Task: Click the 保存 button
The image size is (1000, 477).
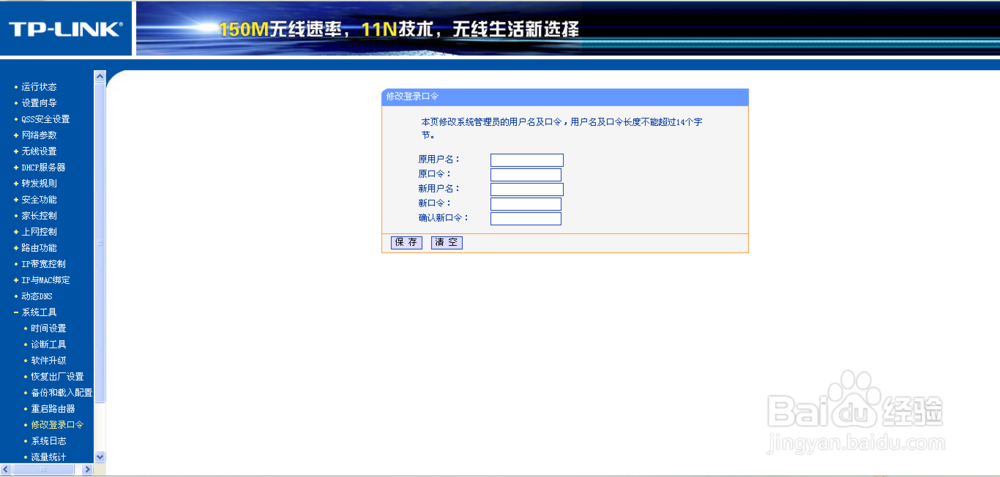Action: tap(406, 243)
